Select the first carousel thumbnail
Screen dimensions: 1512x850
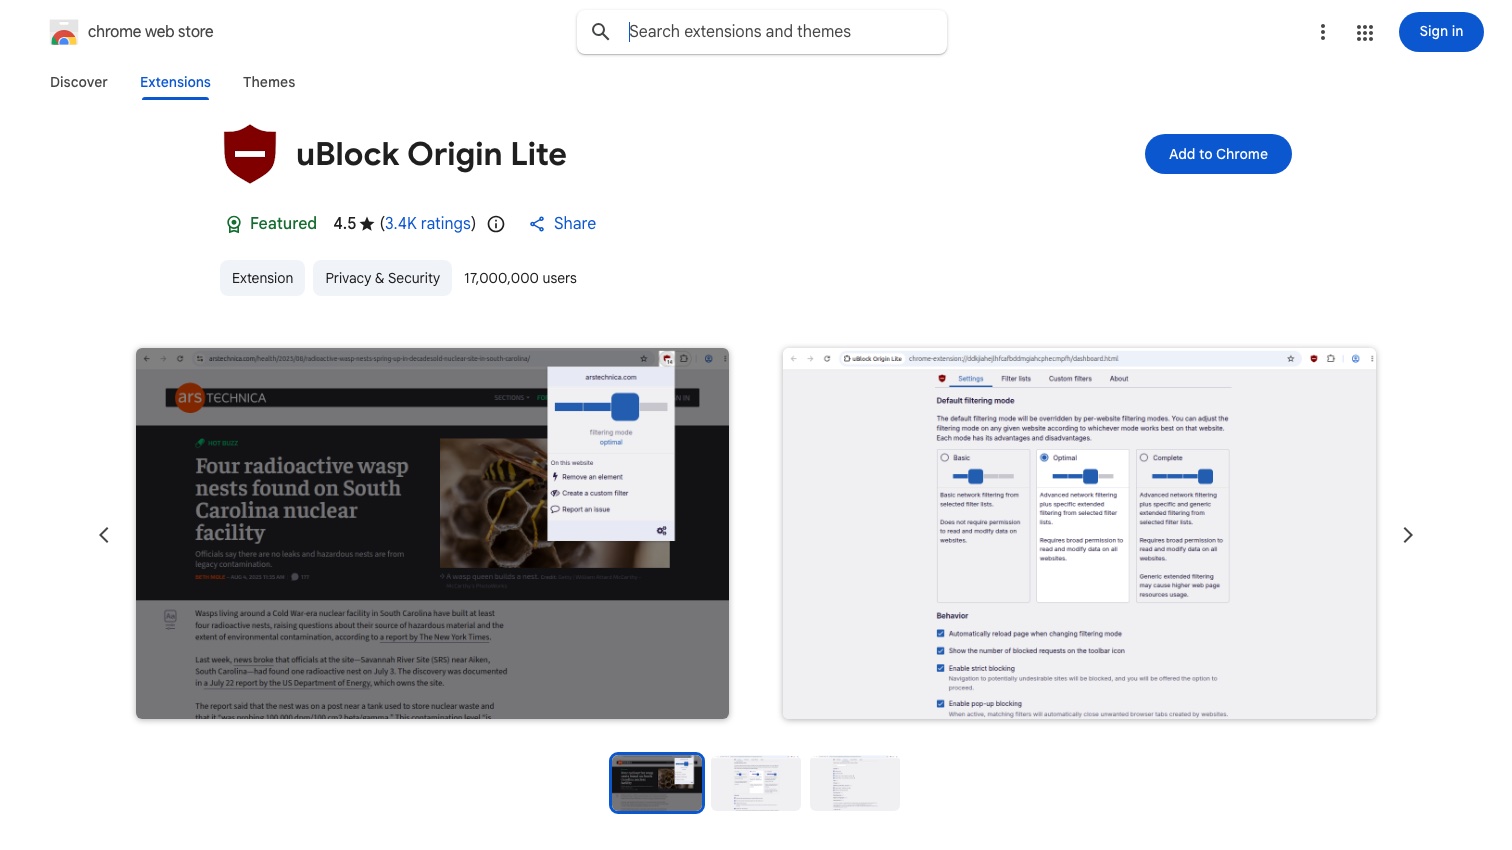click(657, 783)
